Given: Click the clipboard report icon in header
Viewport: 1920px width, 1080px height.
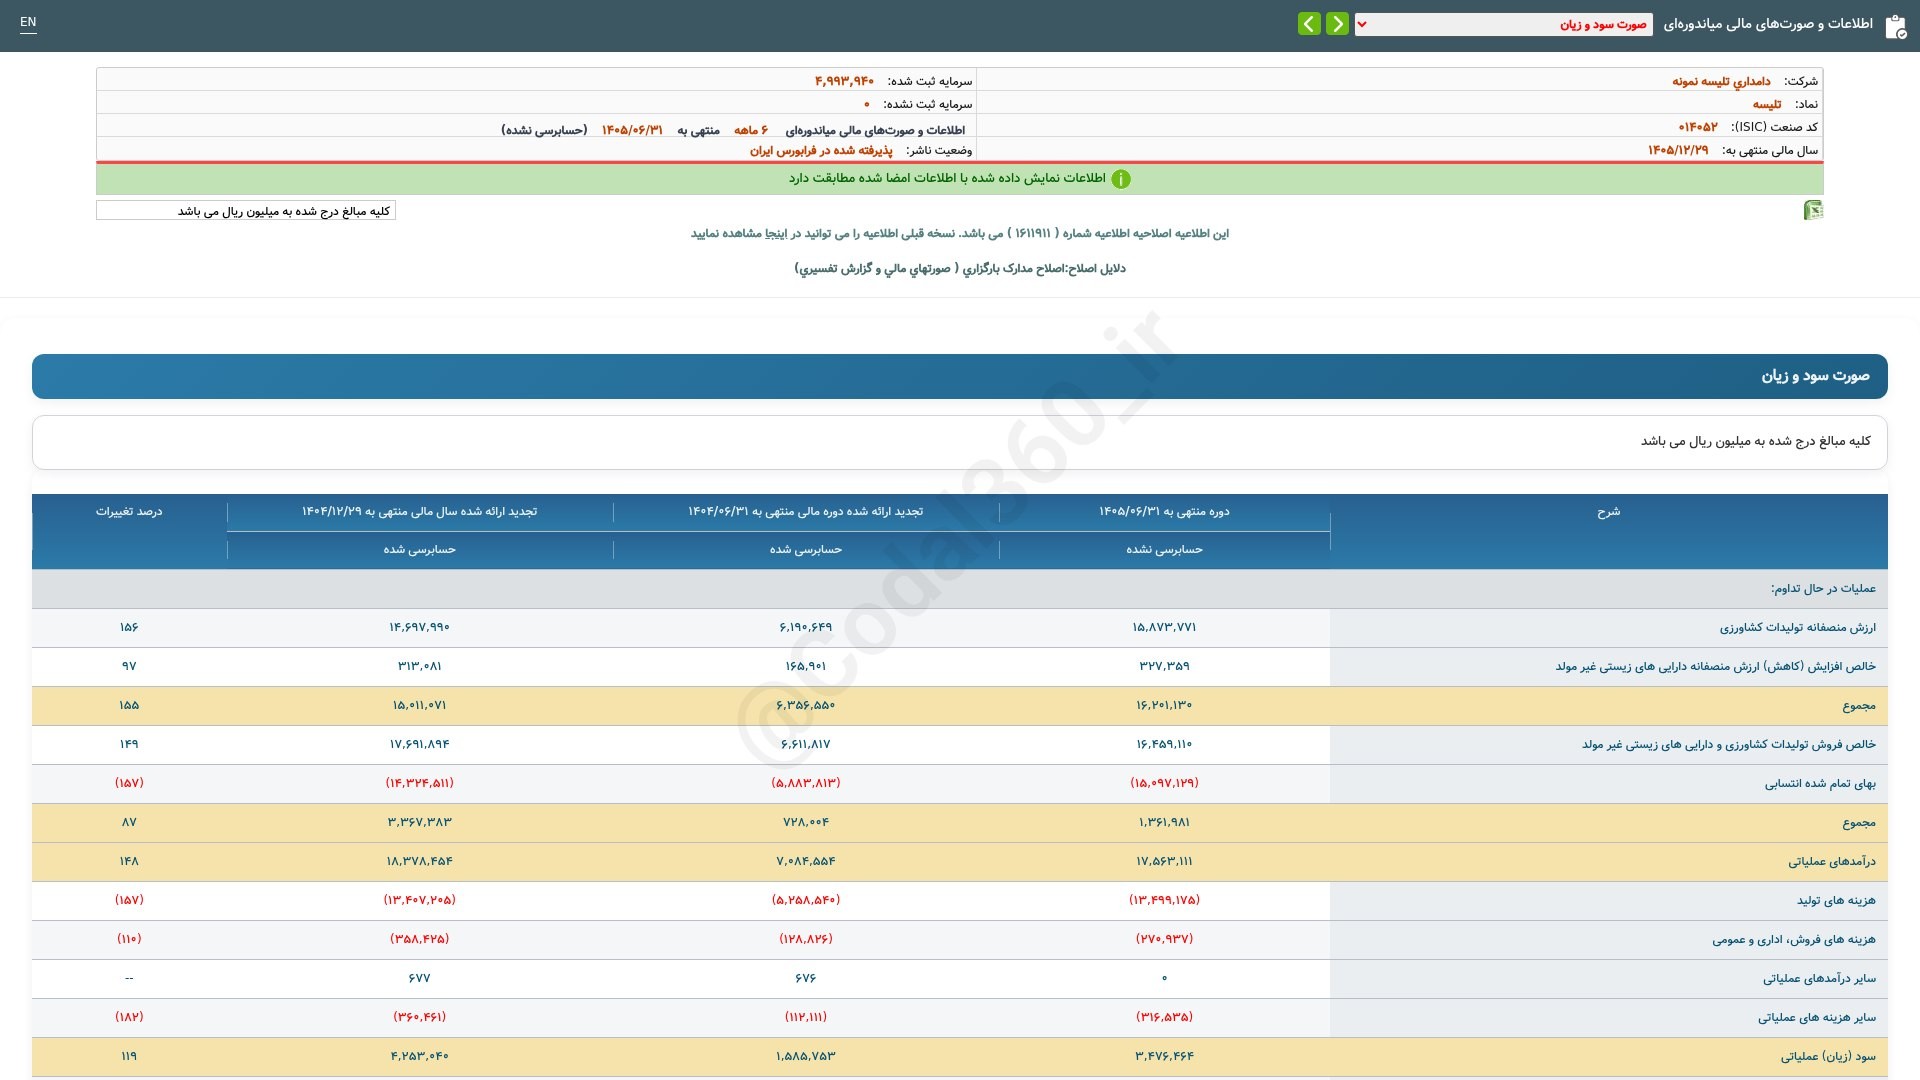Looking at the screenshot, I should tap(1895, 26).
